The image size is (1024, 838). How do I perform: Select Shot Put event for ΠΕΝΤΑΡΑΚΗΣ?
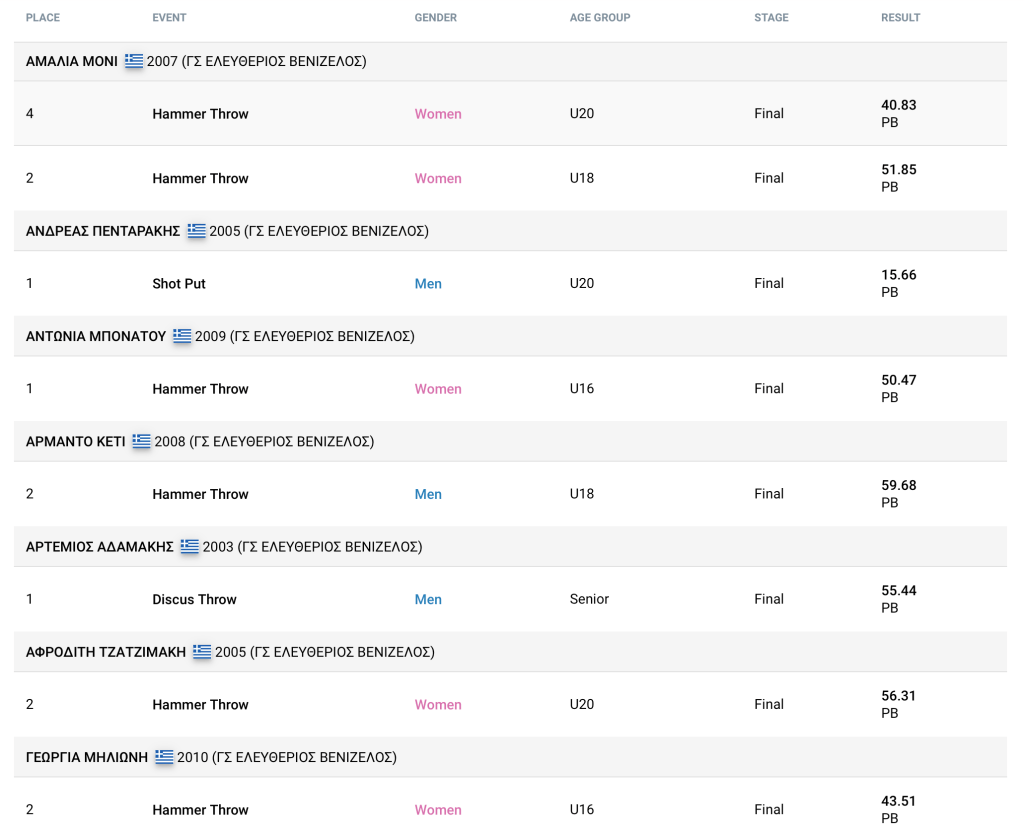179,284
